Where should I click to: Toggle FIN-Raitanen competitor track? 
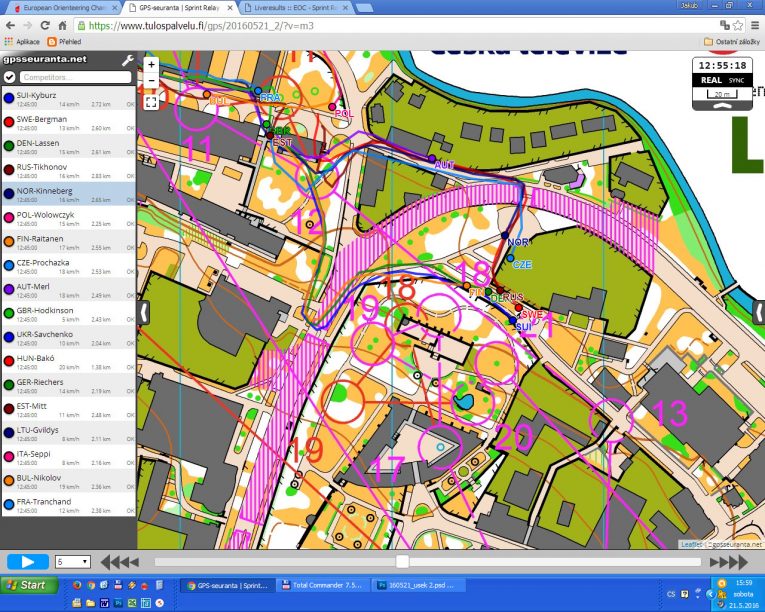point(68,242)
